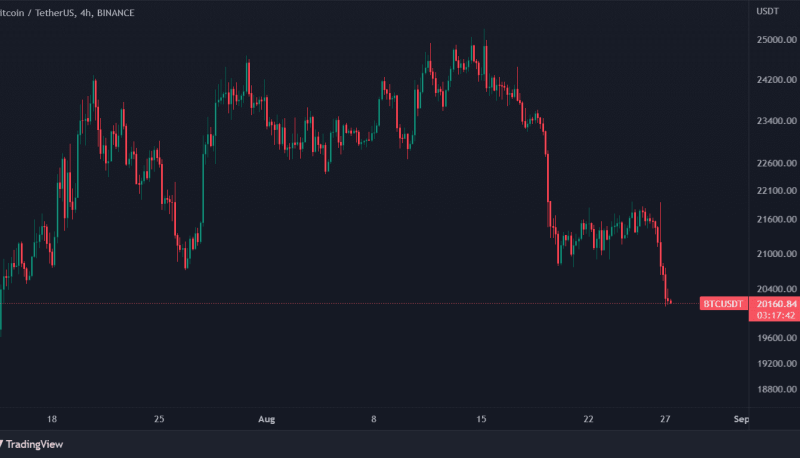Click the current price label 20160.84
This screenshot has height=458, width=800.
click(x=776, y=303)
